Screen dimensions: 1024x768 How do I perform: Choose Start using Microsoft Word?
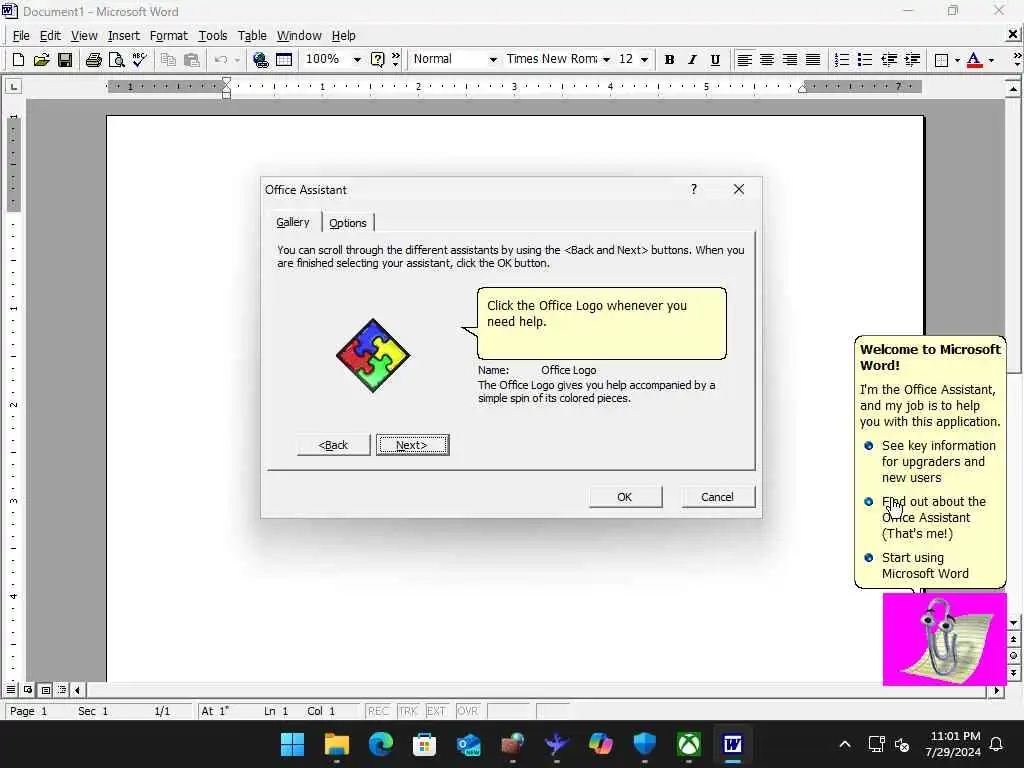pyautogui.click(x=918, y=566)
